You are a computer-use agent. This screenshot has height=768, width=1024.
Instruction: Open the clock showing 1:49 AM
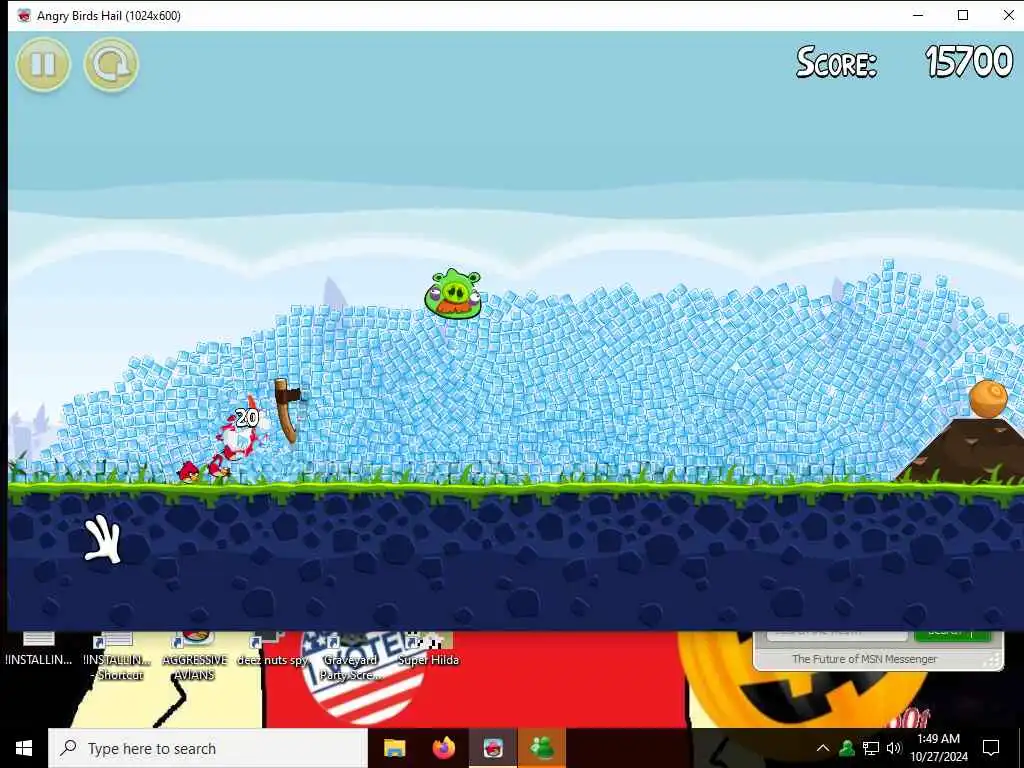(938, 748)
